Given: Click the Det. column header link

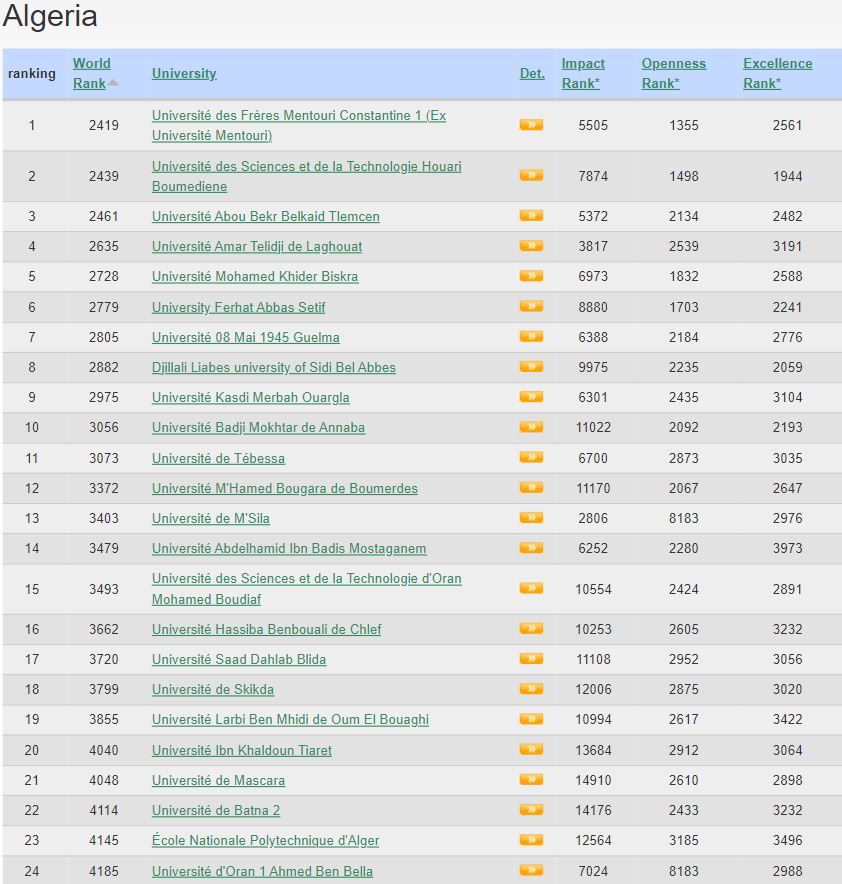Looking at the screenshot, I should click(532, 73).
